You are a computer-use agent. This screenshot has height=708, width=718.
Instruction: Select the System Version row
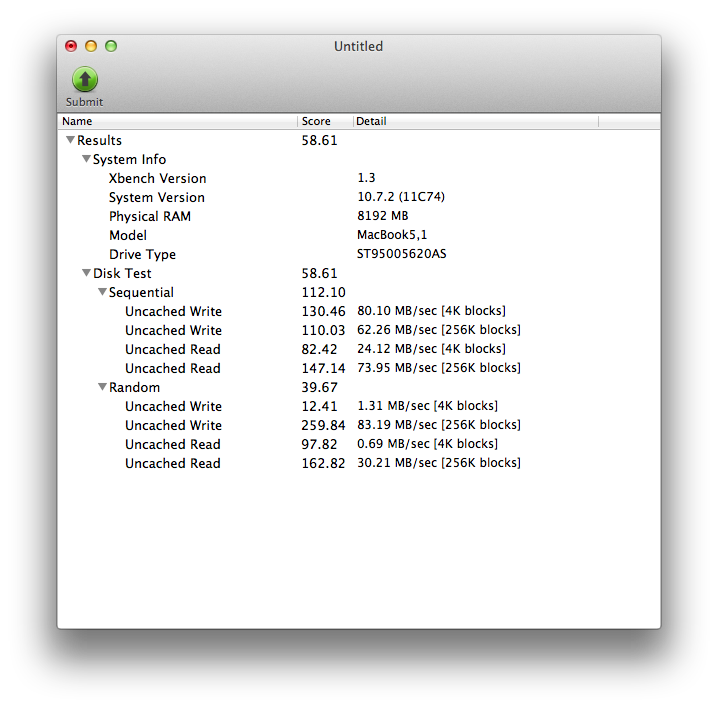click(359, 197)
